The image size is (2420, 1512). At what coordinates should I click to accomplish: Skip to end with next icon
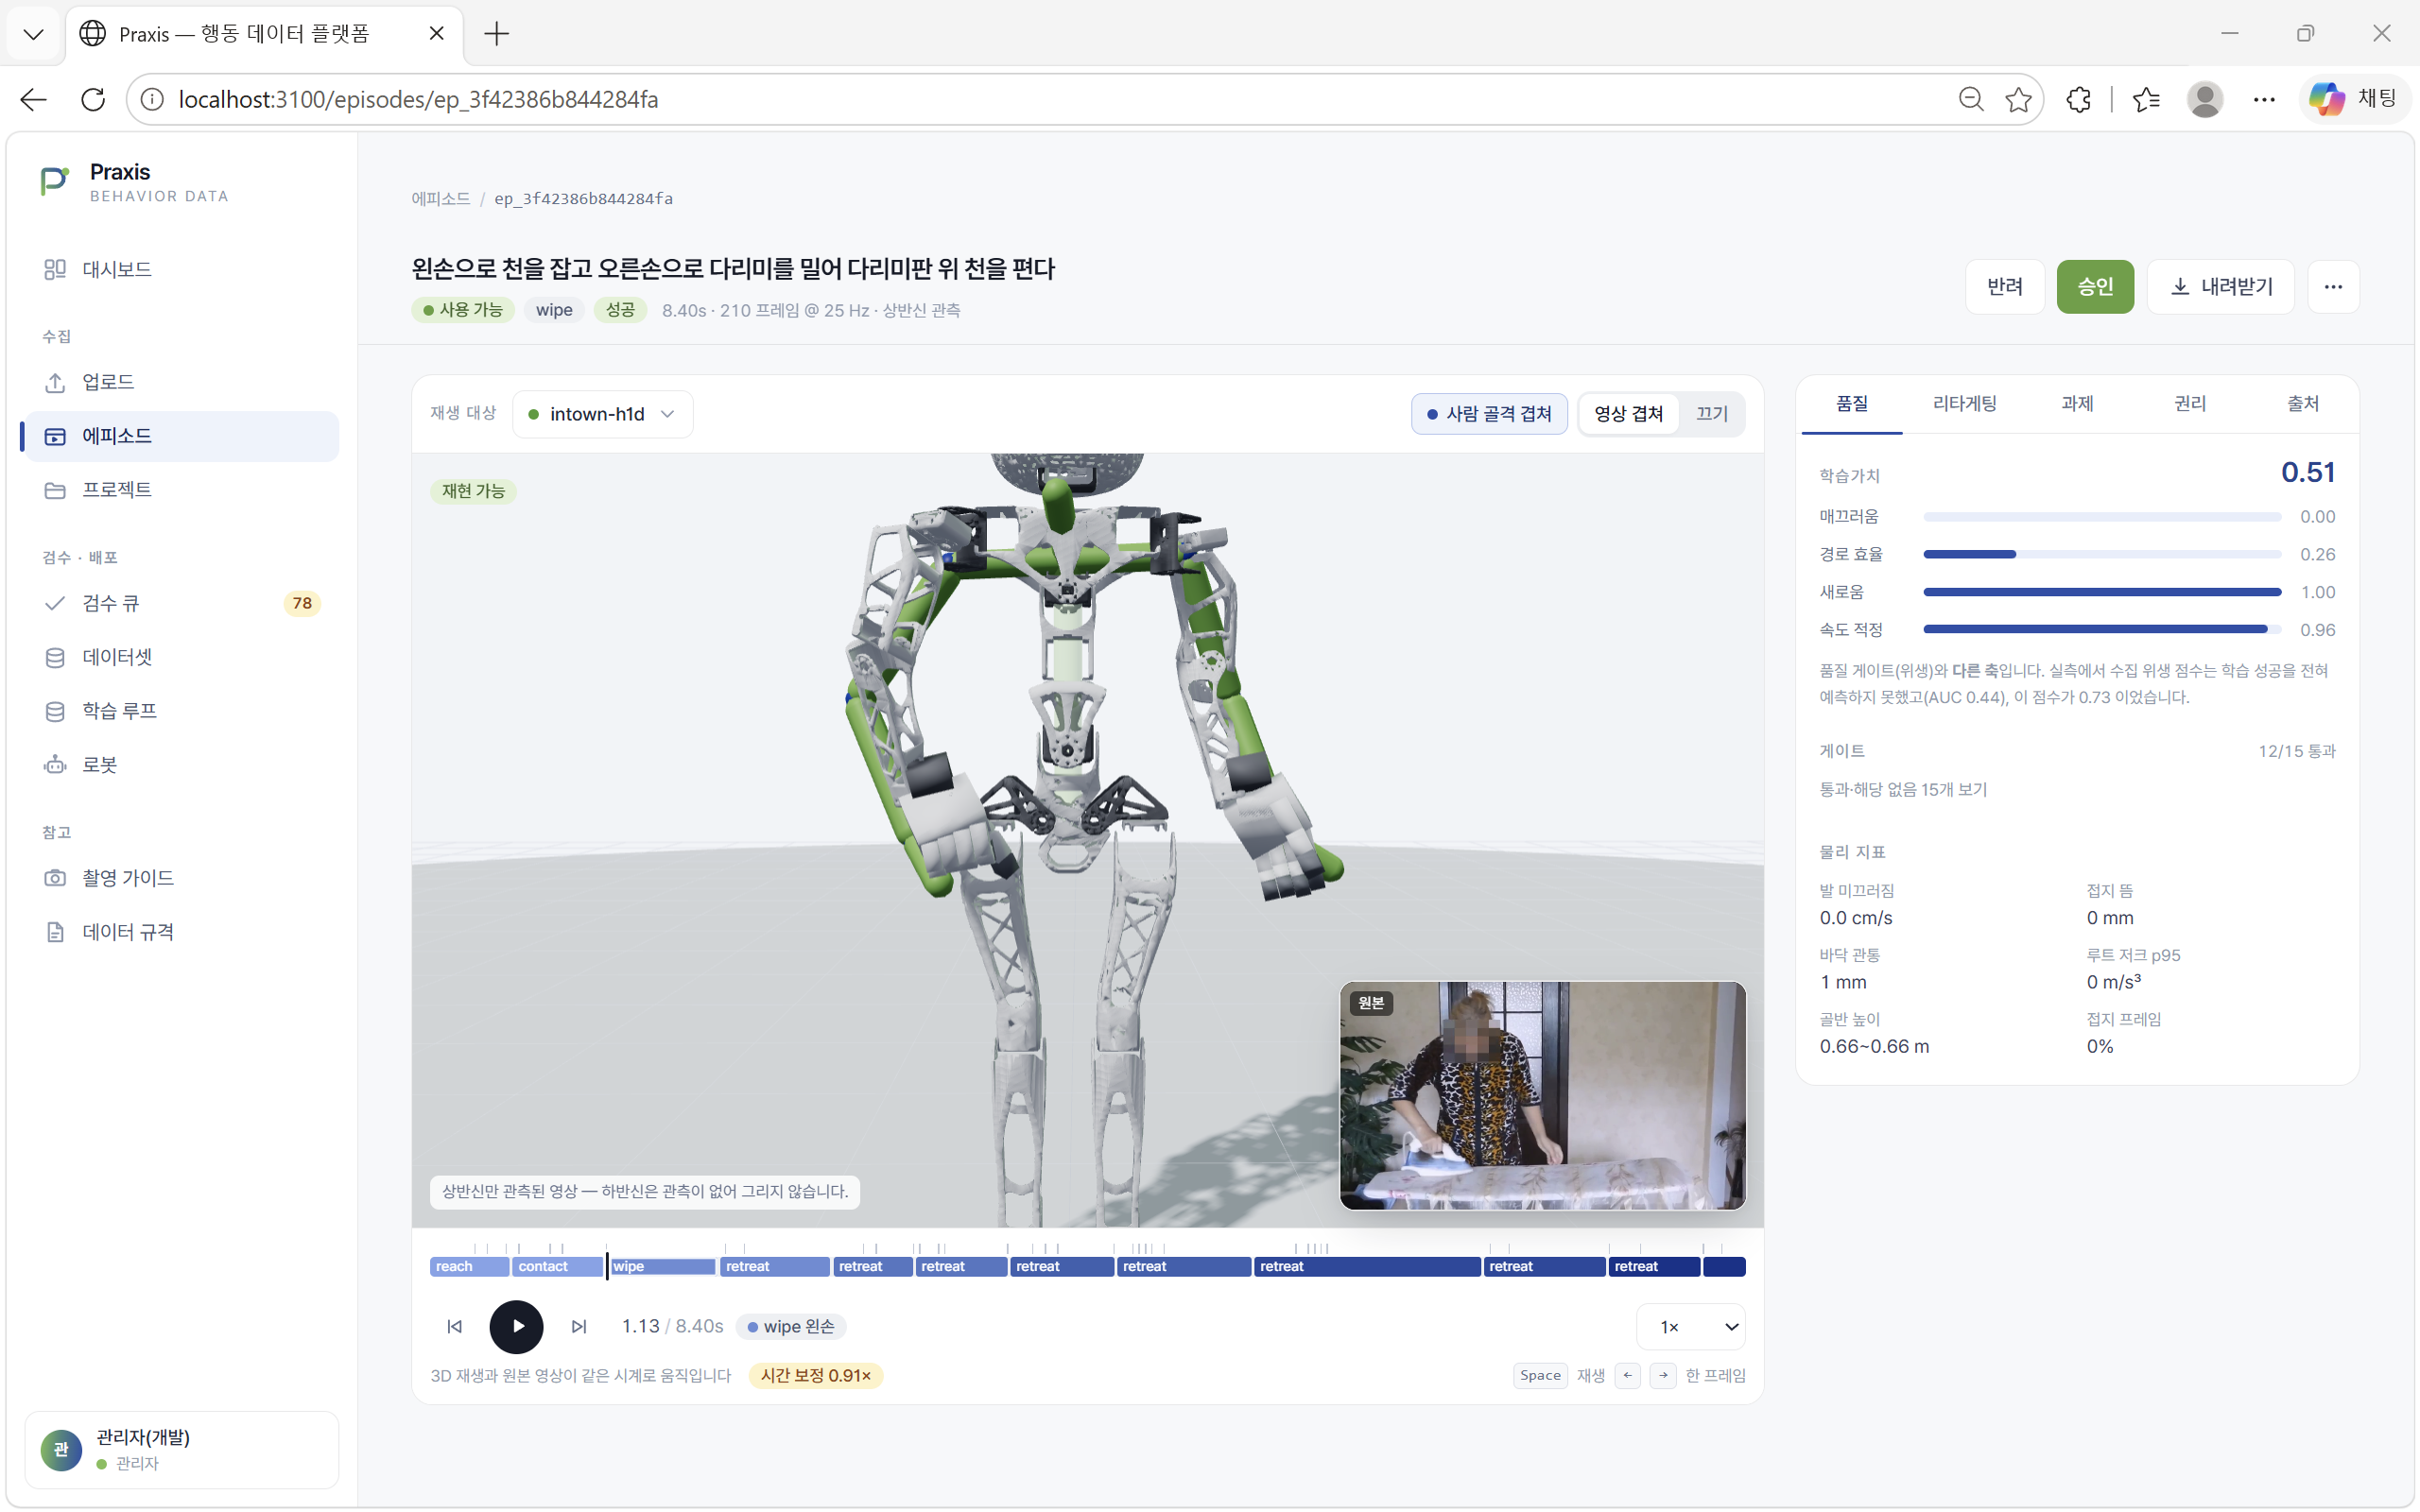579,1326
